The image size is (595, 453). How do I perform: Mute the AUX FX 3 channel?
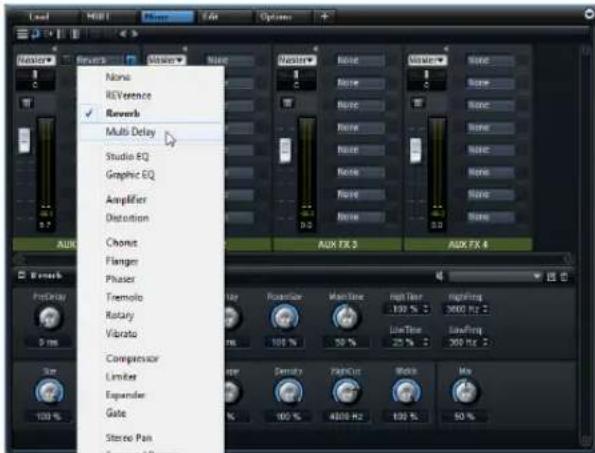coord(287,103)
